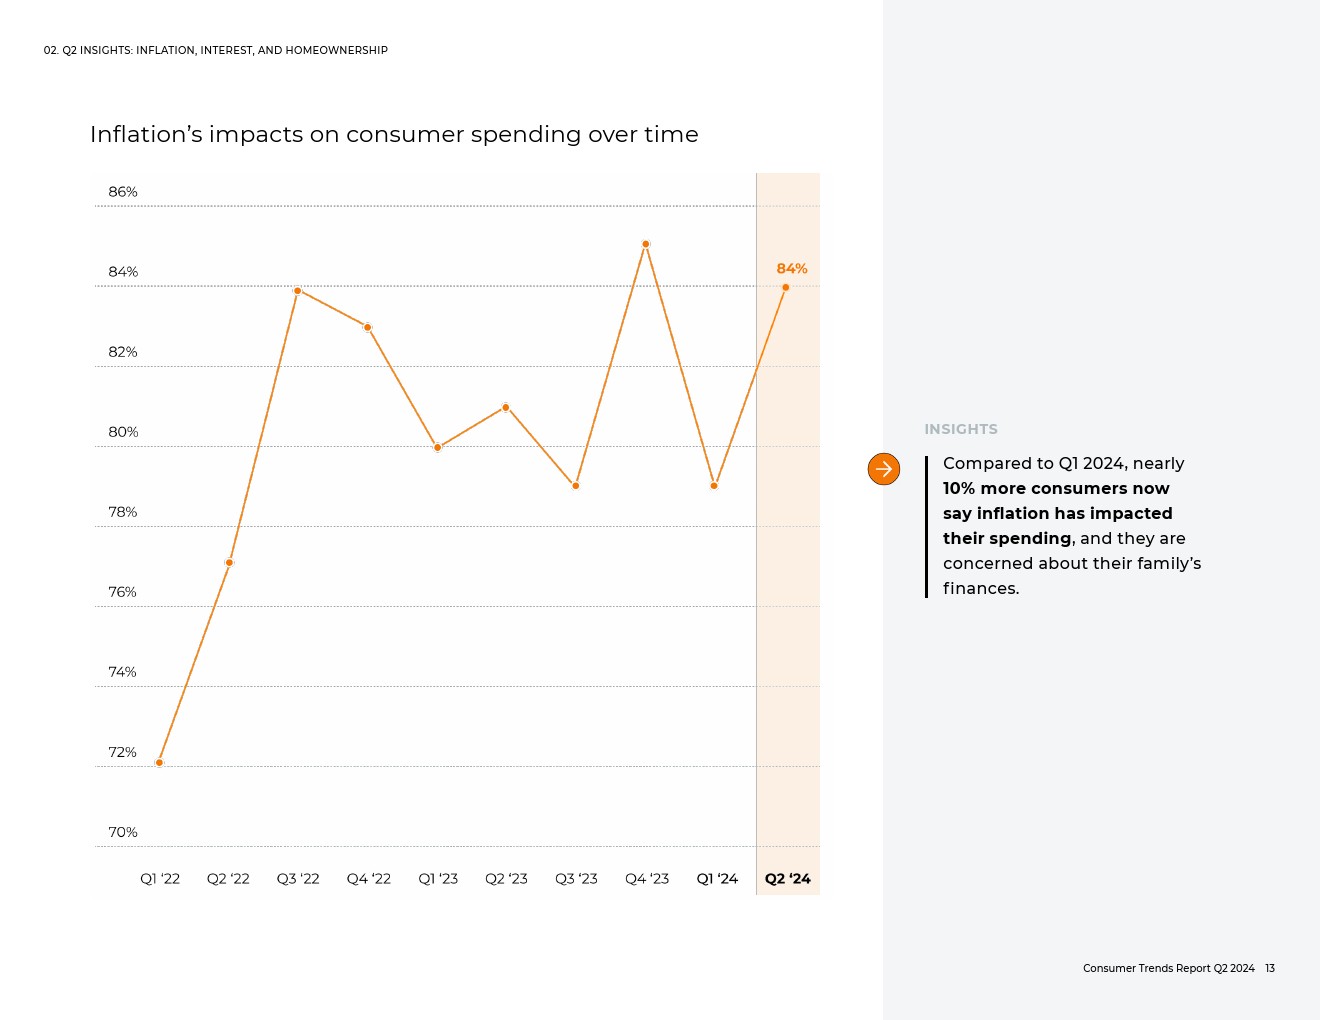Click the 'Consumer Trends Report Q2 2024' footer

coord(1168,968)
